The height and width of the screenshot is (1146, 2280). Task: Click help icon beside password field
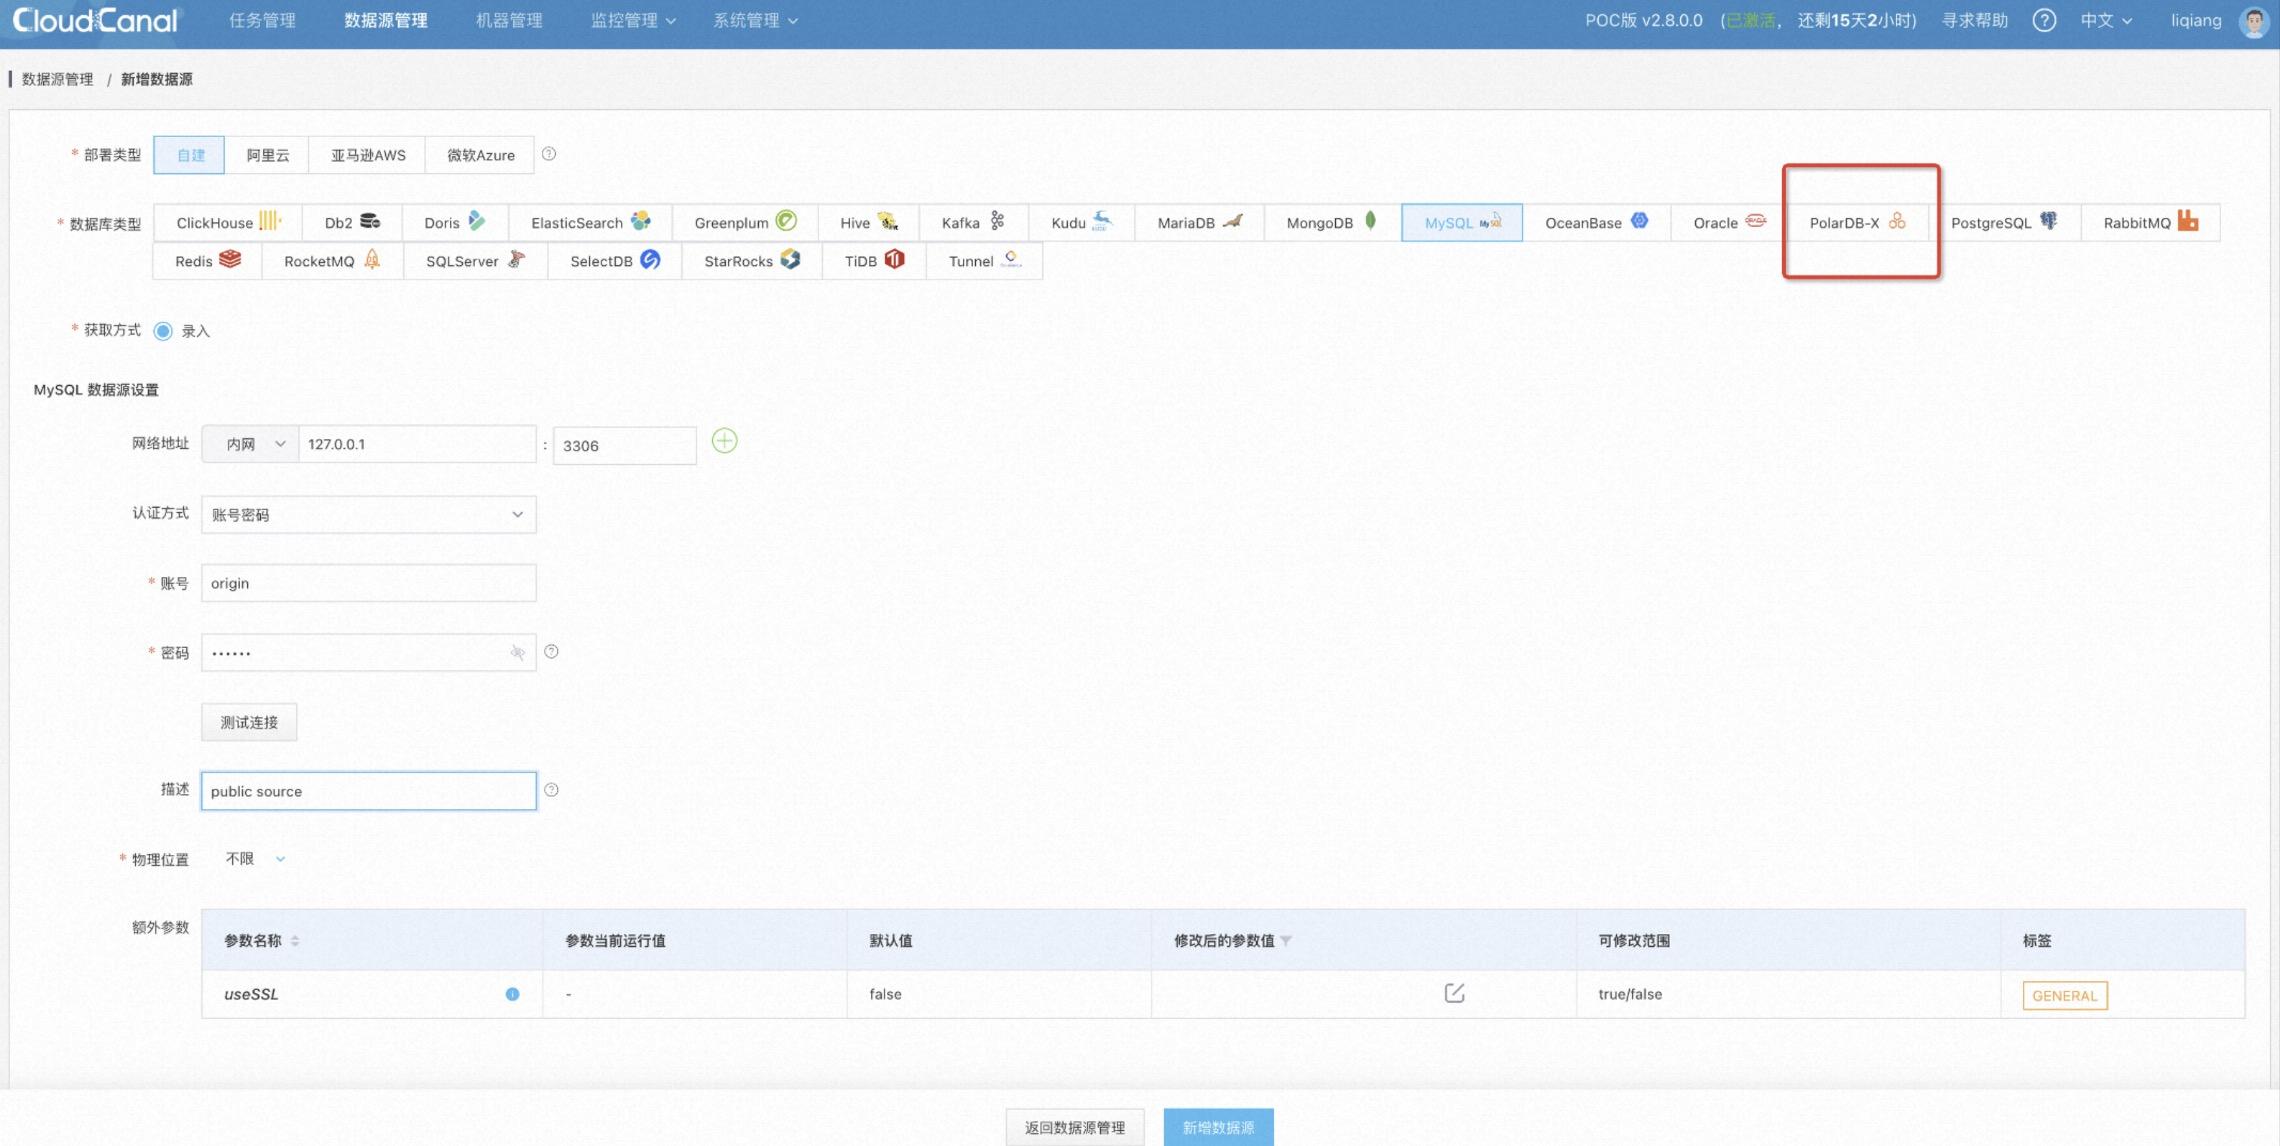coord(551,652)
